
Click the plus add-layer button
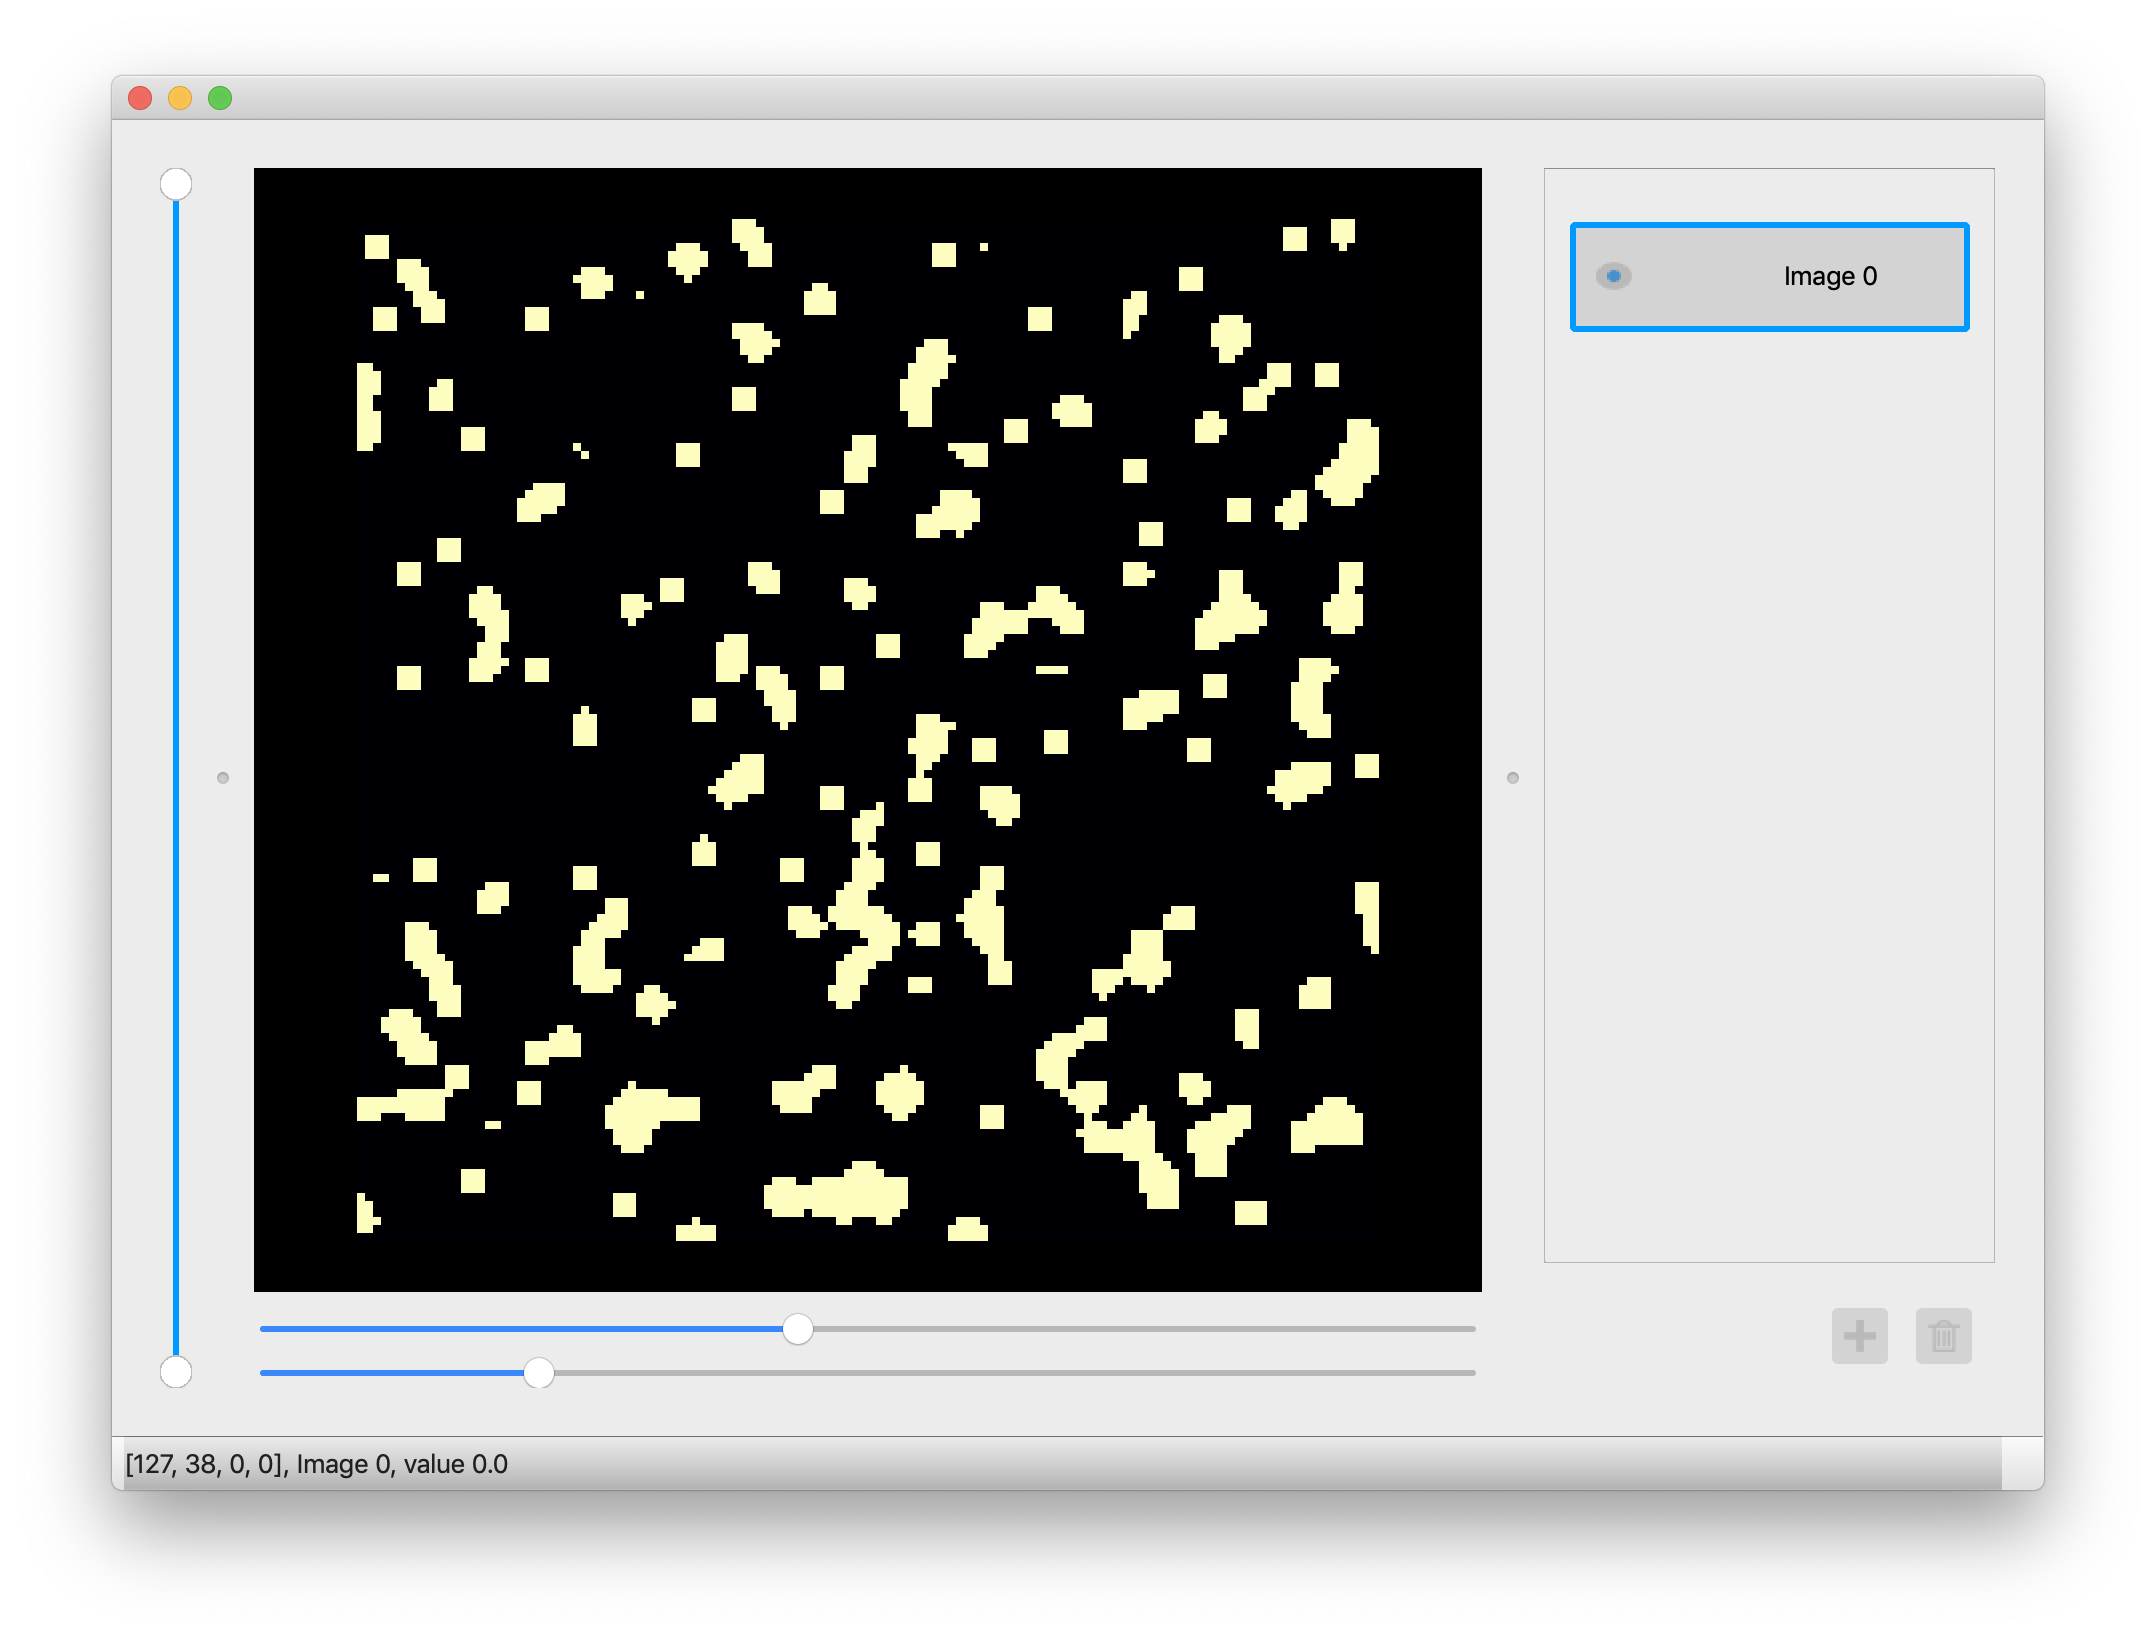(x=1859, y=1335)
